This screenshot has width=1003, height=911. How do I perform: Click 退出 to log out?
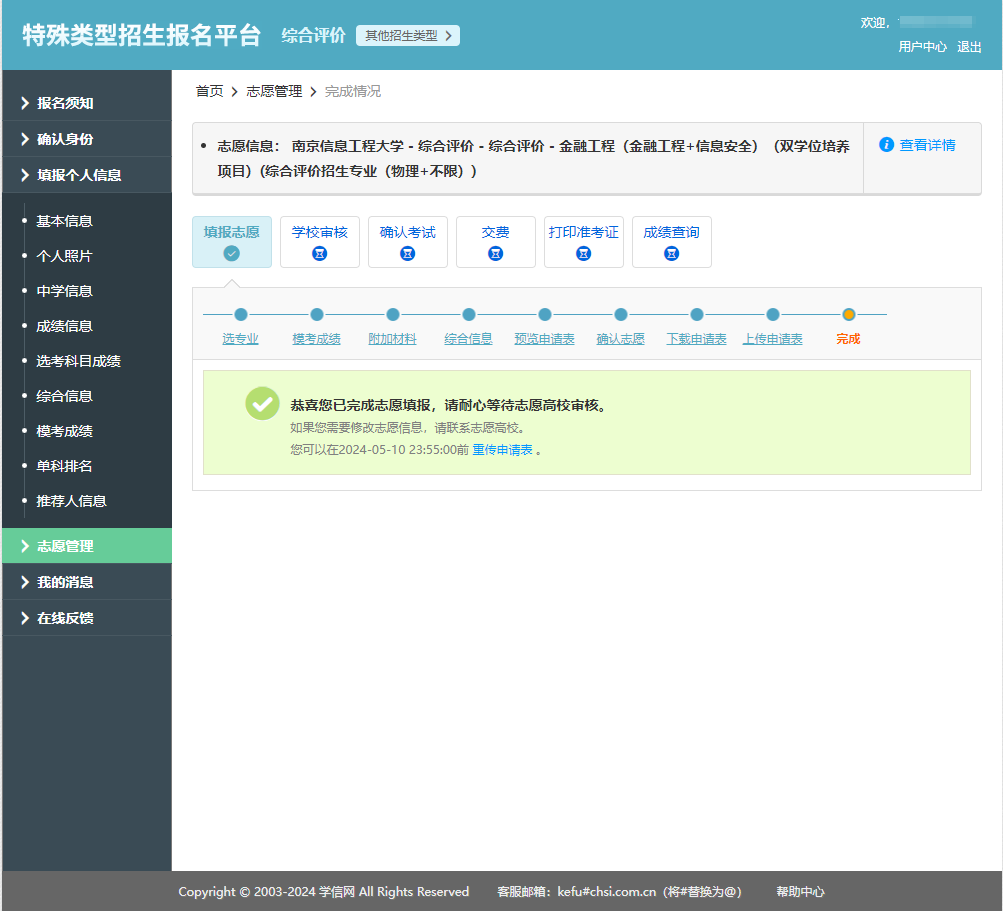point(969,47)
